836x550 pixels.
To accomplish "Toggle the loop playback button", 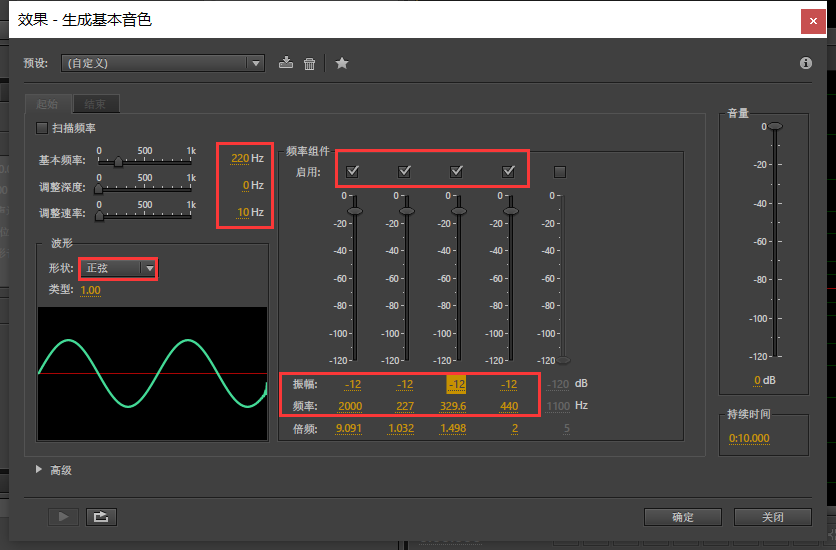I will 101,516.
